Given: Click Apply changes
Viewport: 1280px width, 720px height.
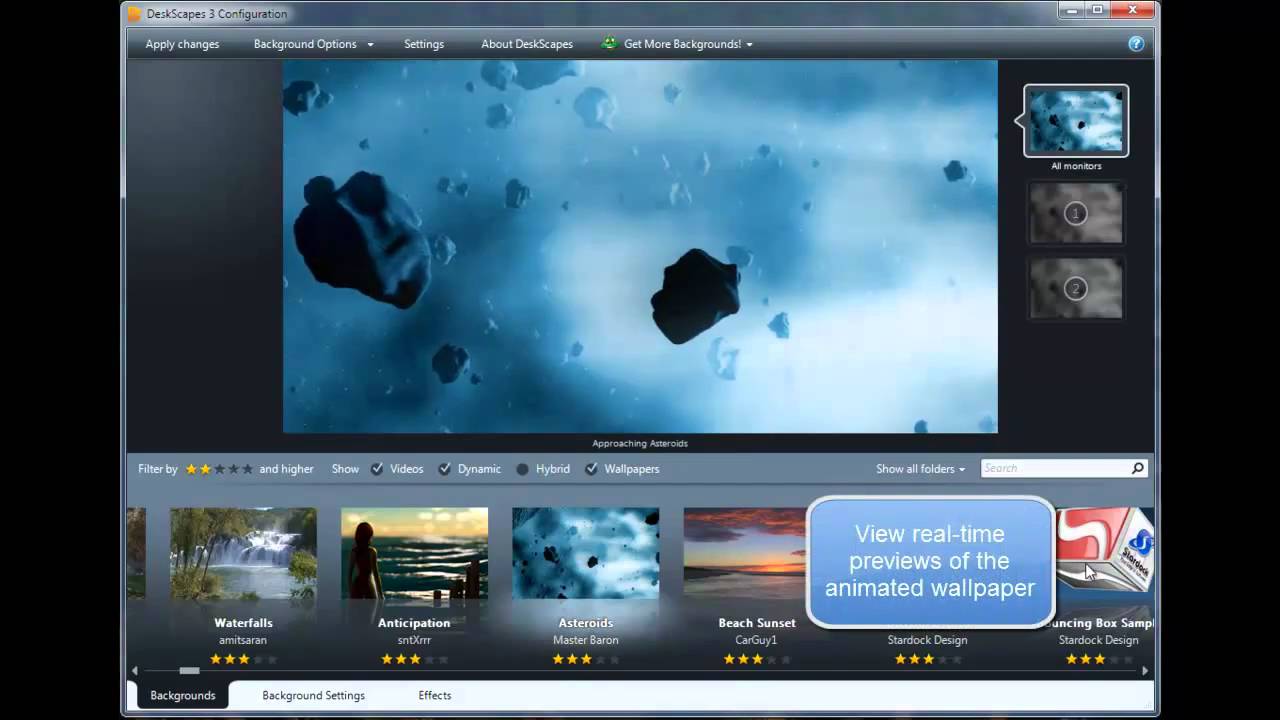Looking at the screenshot, I should click(182, 44).
